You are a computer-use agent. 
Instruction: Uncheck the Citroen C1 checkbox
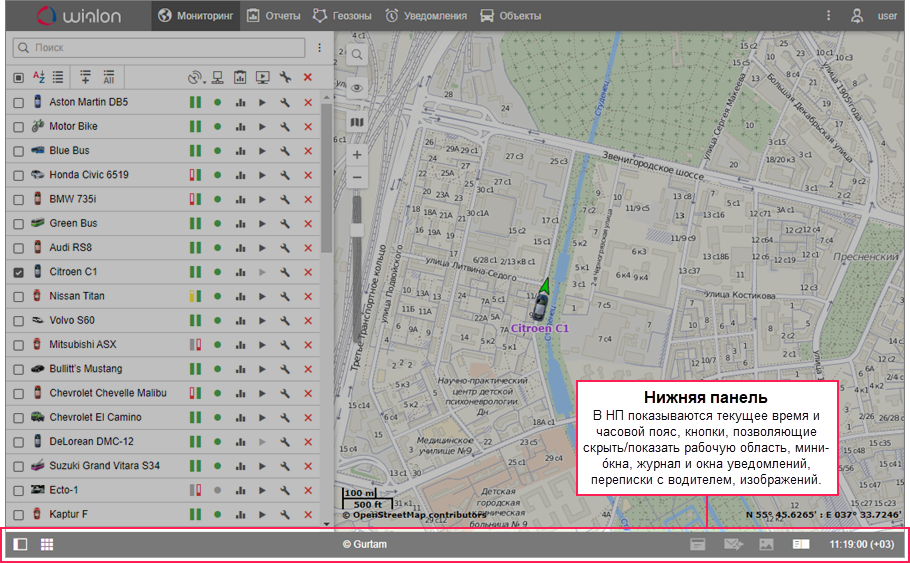[18, 272]
